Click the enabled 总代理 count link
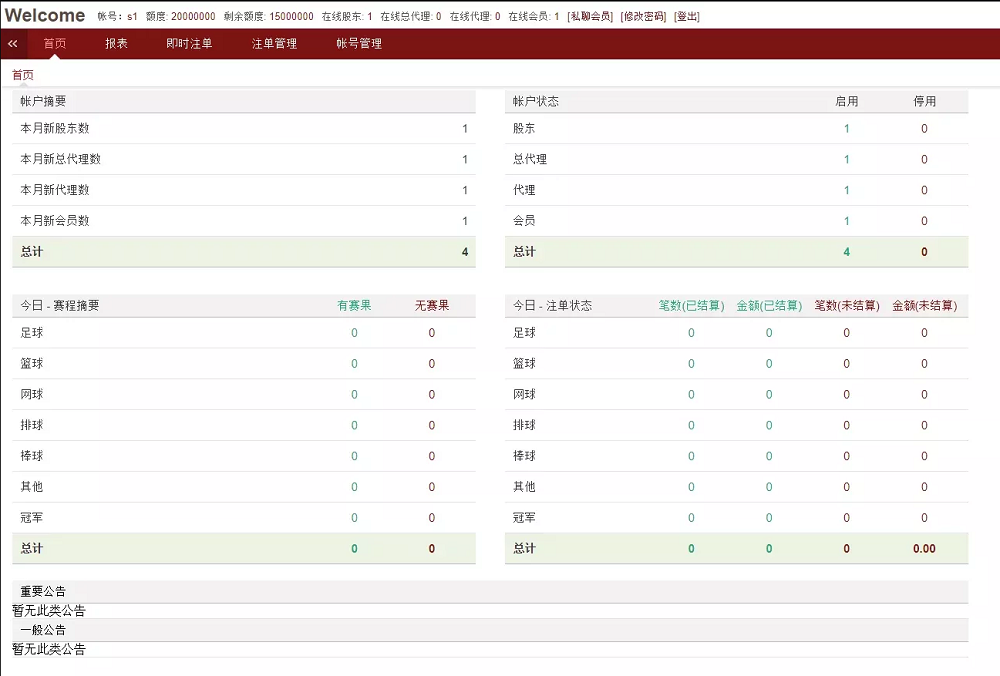 pos(846,160)
